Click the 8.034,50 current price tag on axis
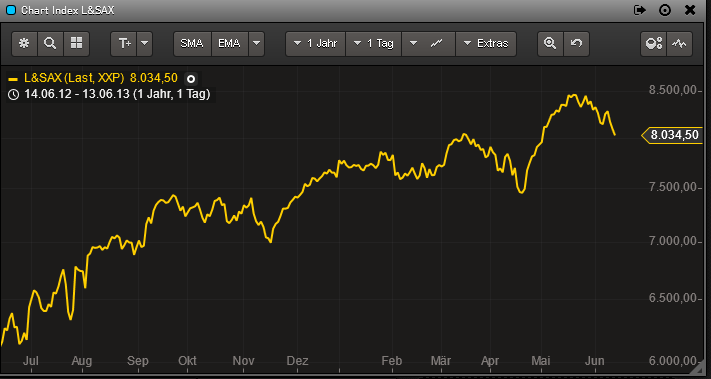 pyautogui.click(x=673, y=135)
